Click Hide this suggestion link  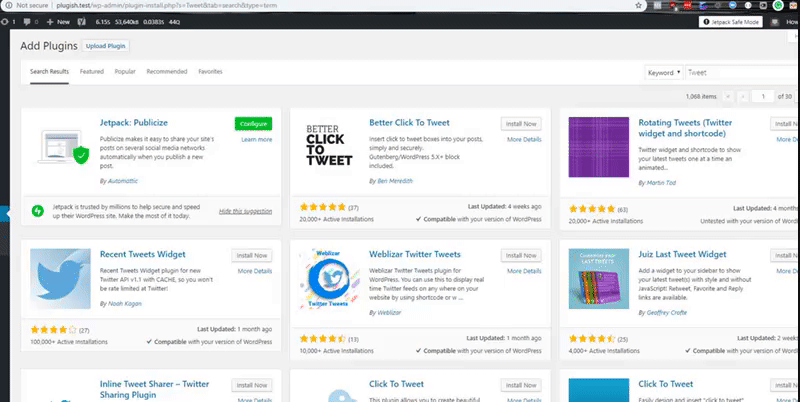245,211
